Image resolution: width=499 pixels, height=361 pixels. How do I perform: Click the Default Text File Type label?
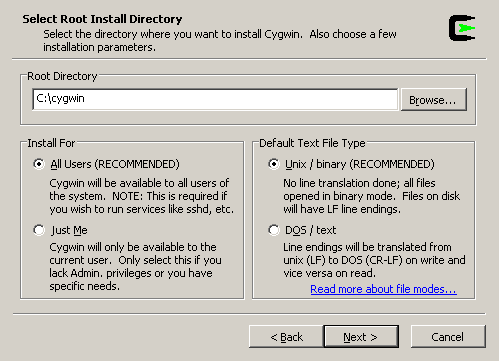(x=312, y=143)
